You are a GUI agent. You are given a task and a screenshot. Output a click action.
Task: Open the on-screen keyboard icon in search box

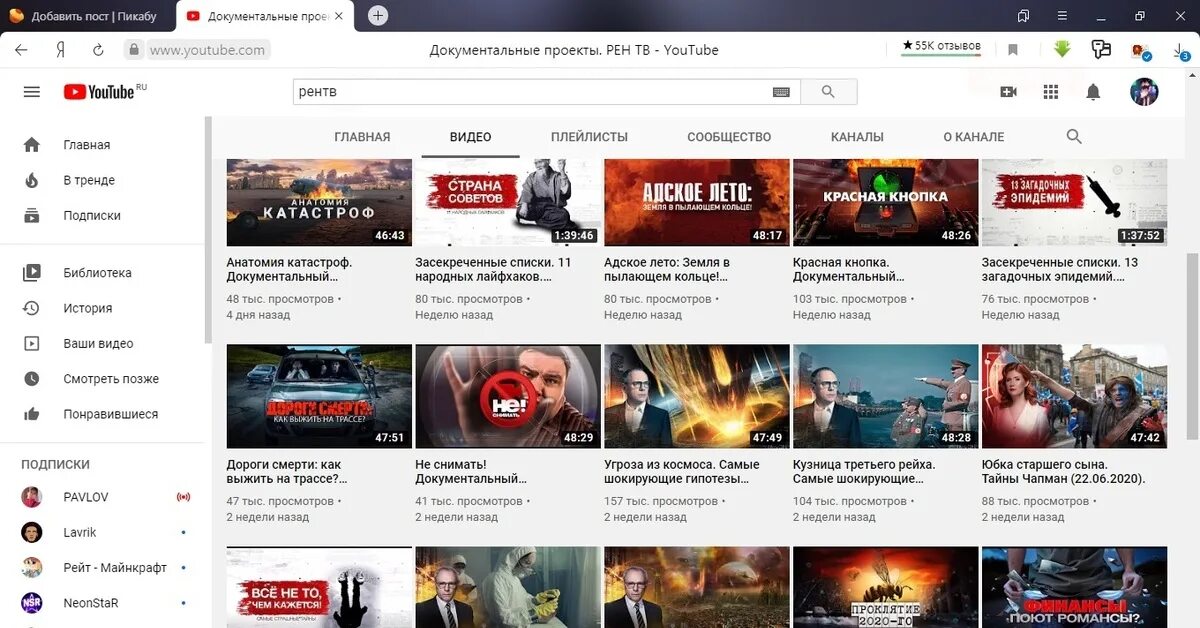(782, 92)
